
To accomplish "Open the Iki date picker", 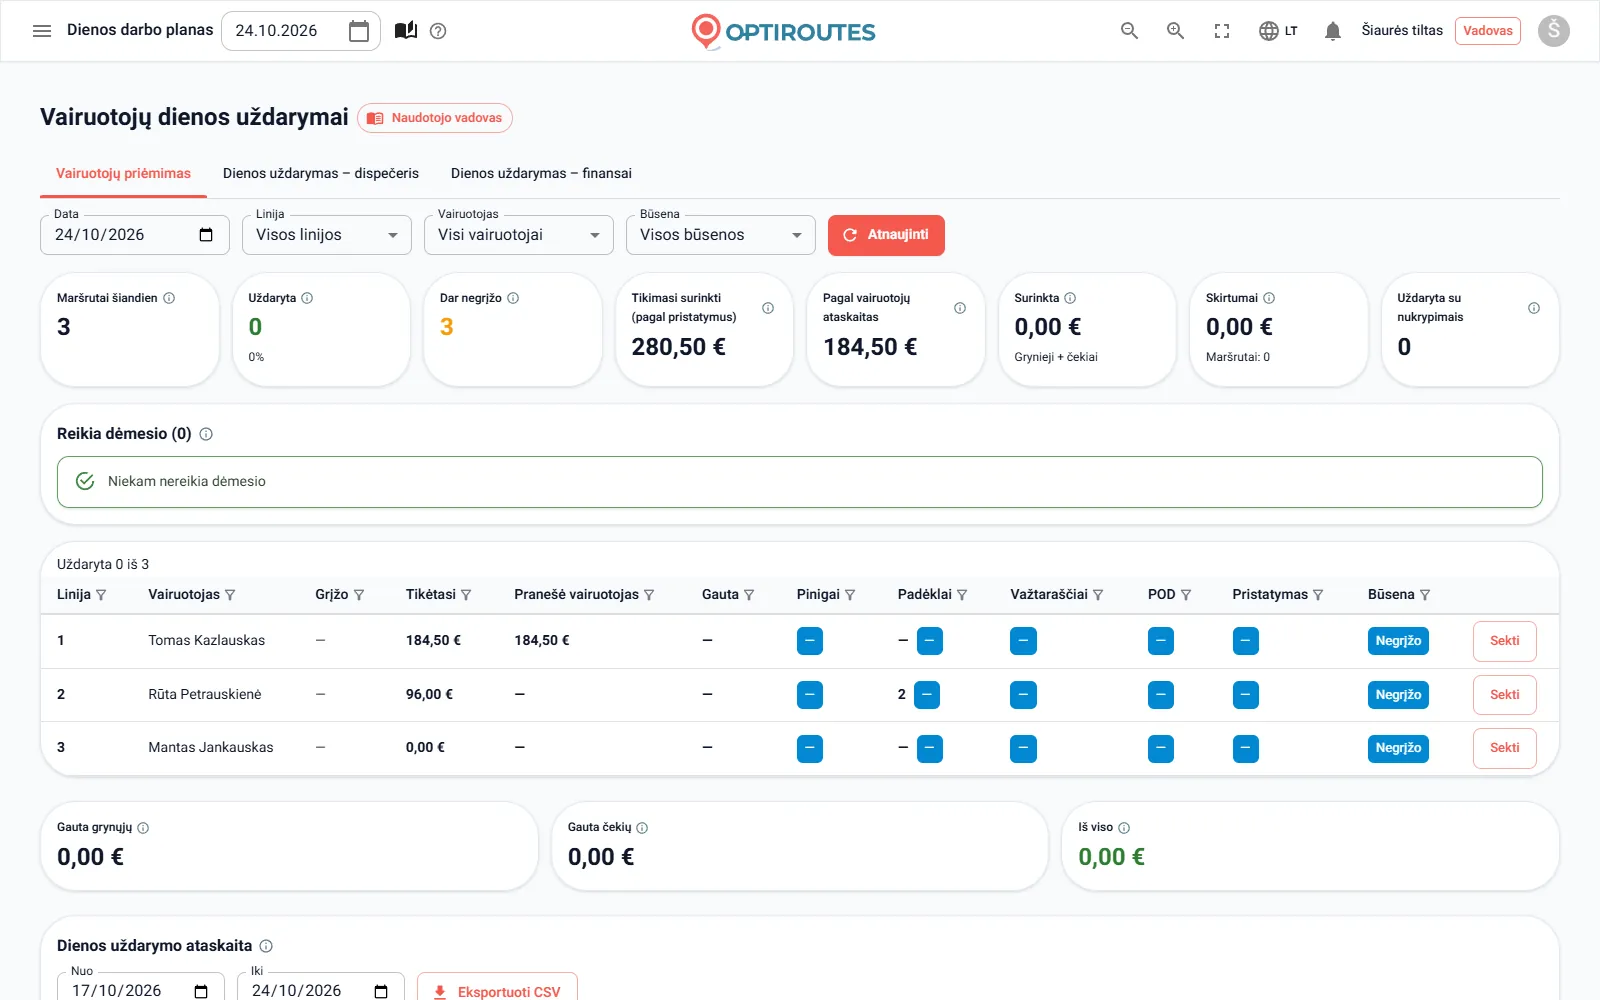I will click(x=381, y=991).
